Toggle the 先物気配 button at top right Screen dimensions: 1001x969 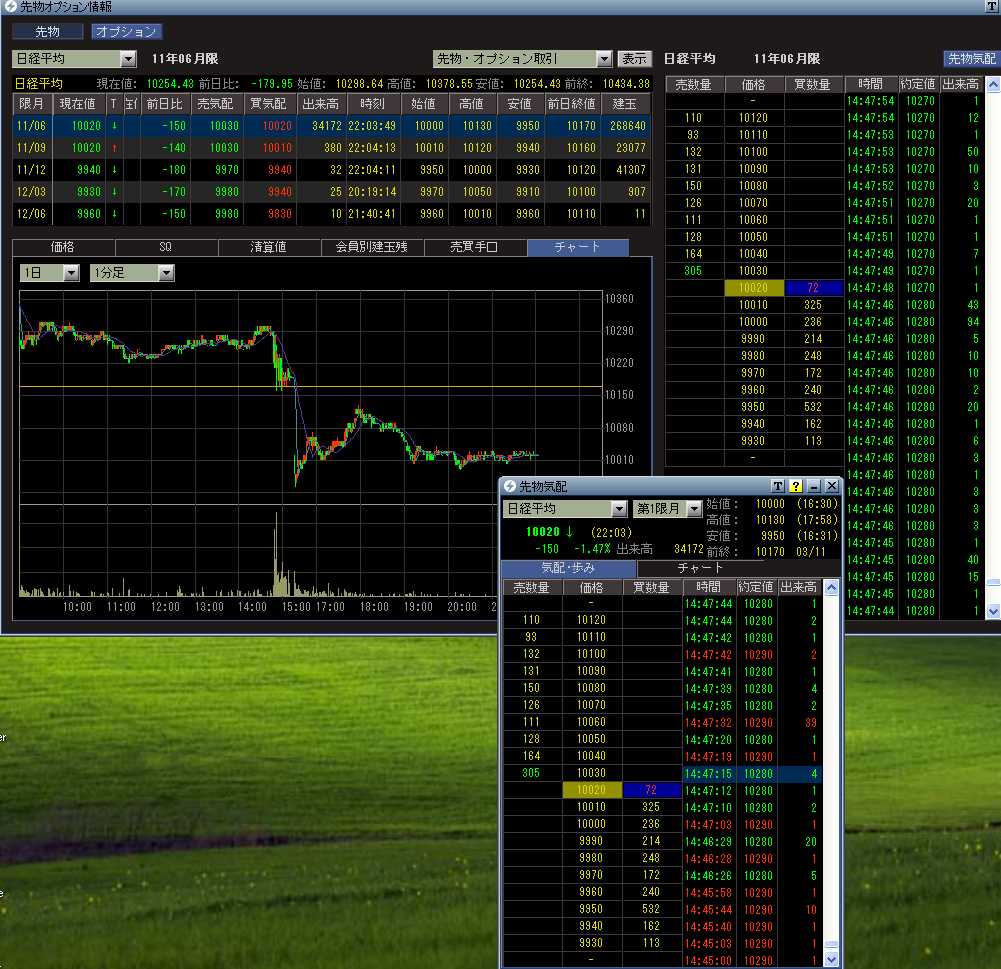pos(971,59)
